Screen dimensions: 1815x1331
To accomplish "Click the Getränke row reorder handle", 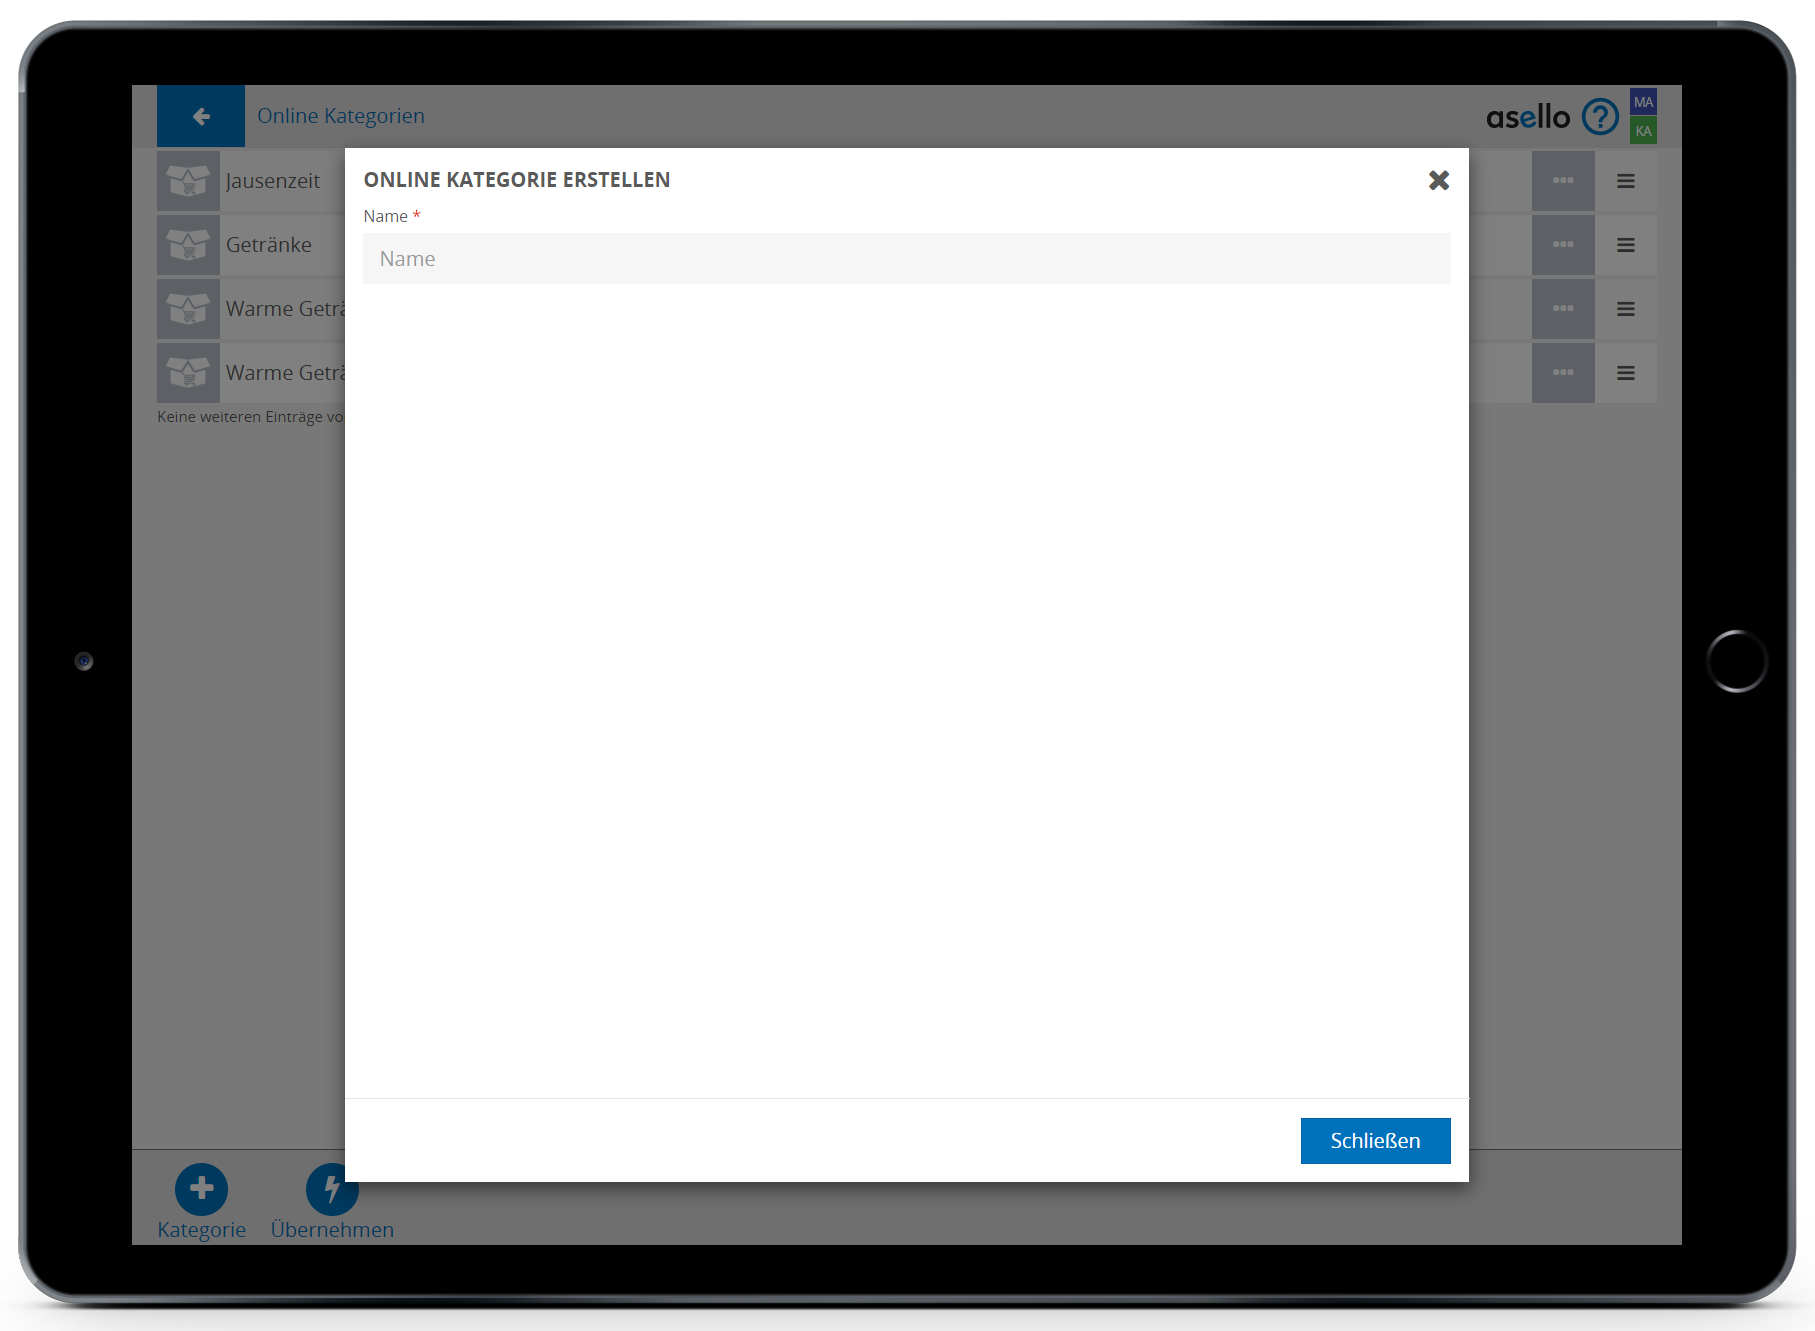I will coord(1626,245).
